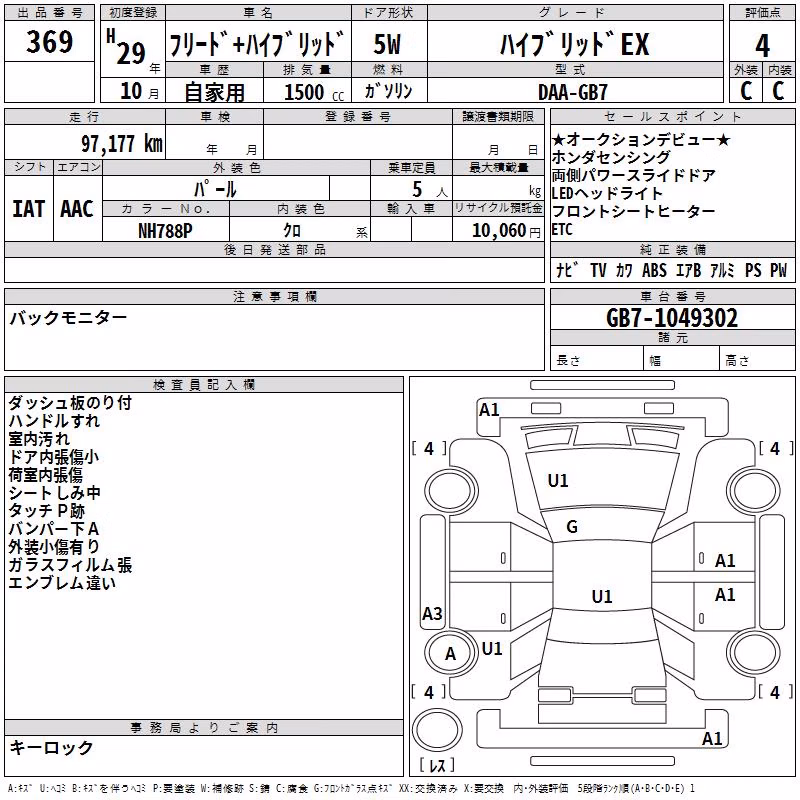
Task: Click the spare tire circle above レス
Action: (437, 730)
